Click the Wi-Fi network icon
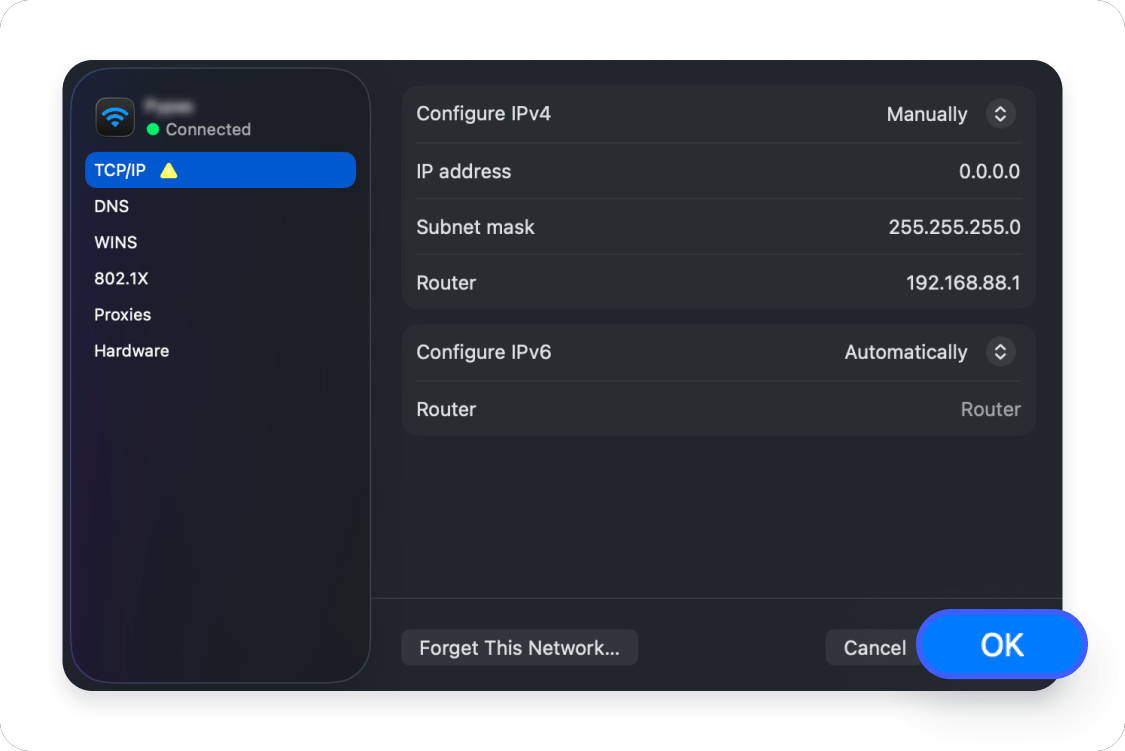1125x751 pixels. [115, 116]
